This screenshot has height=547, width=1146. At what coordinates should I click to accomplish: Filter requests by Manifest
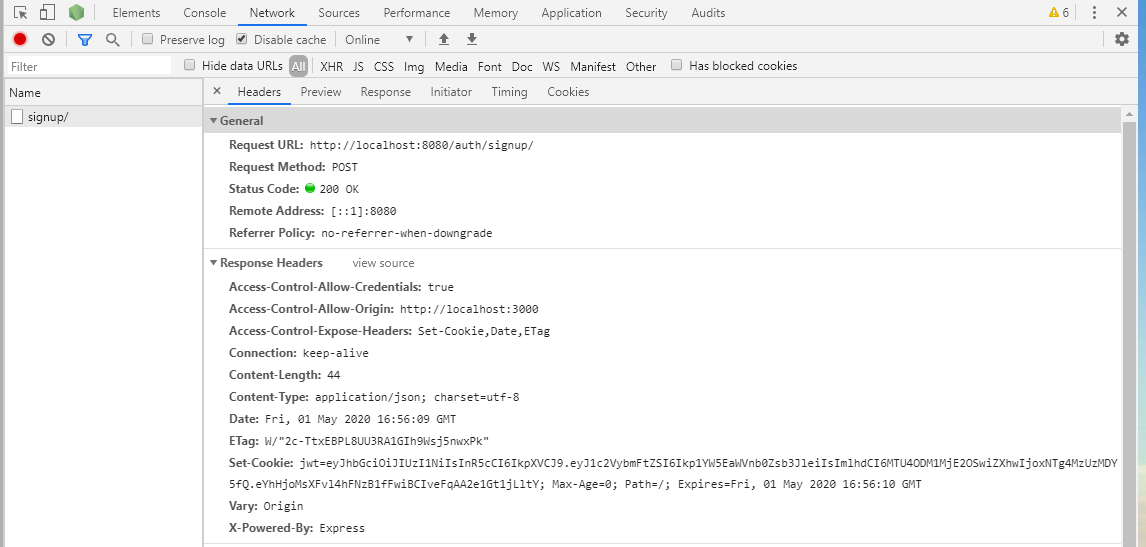(593, 67)
